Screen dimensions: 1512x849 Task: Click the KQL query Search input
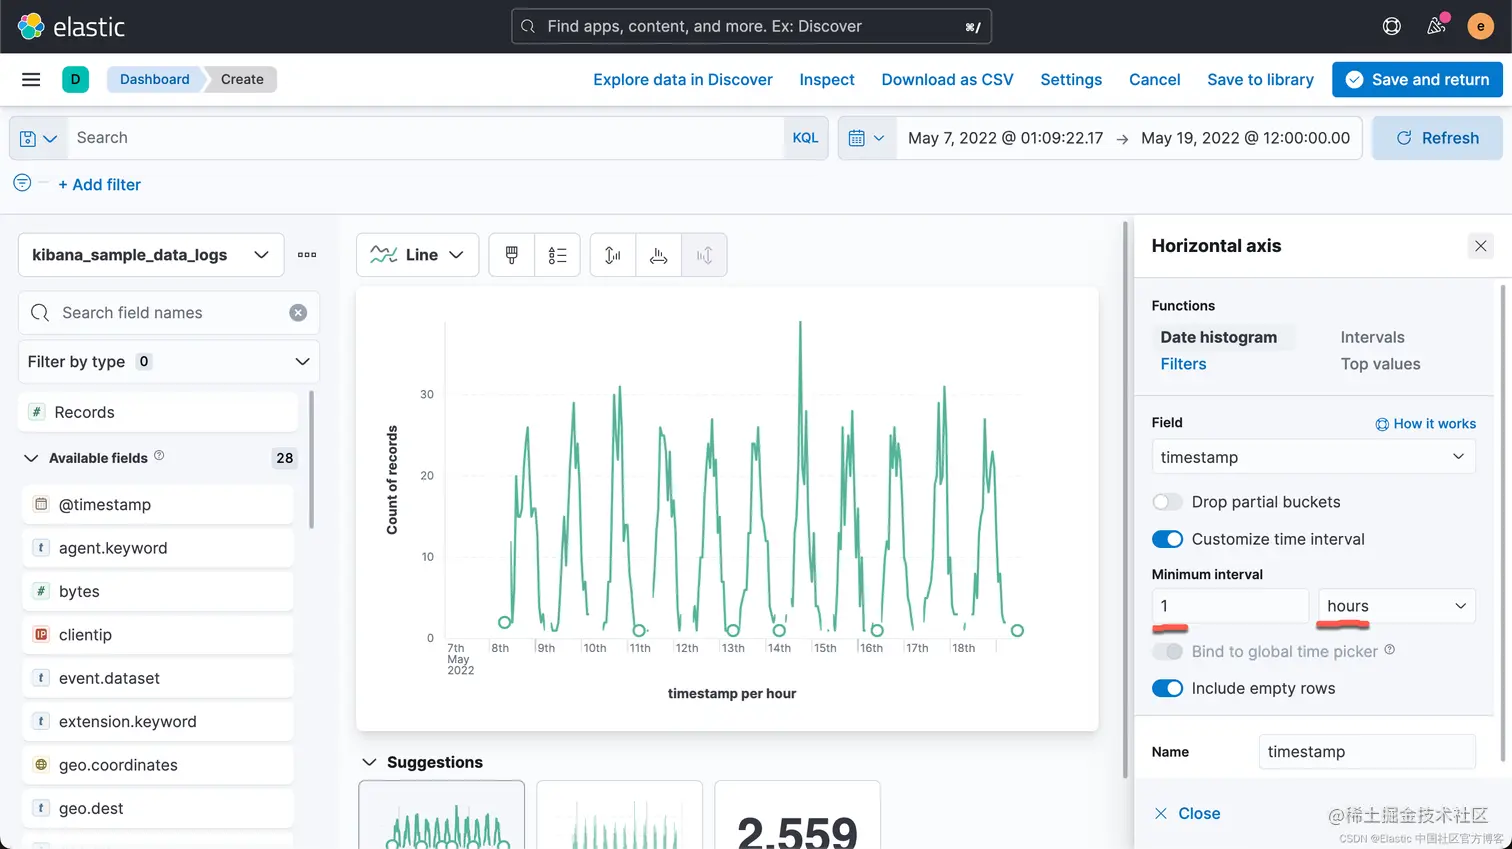tap(425, 138)
